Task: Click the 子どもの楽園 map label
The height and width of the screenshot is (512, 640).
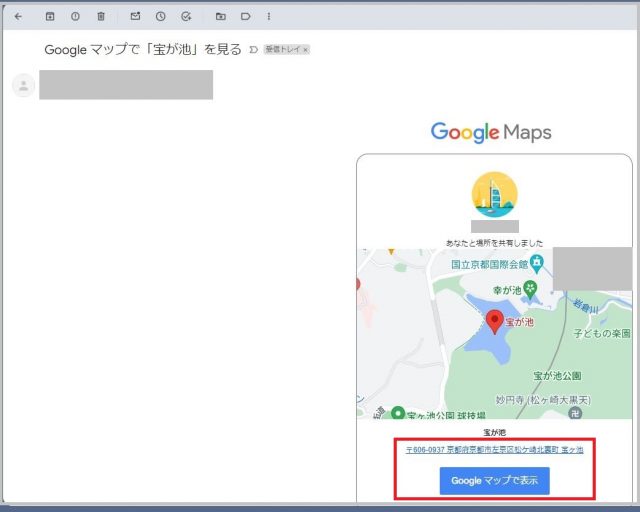Action: click(602, 333)
